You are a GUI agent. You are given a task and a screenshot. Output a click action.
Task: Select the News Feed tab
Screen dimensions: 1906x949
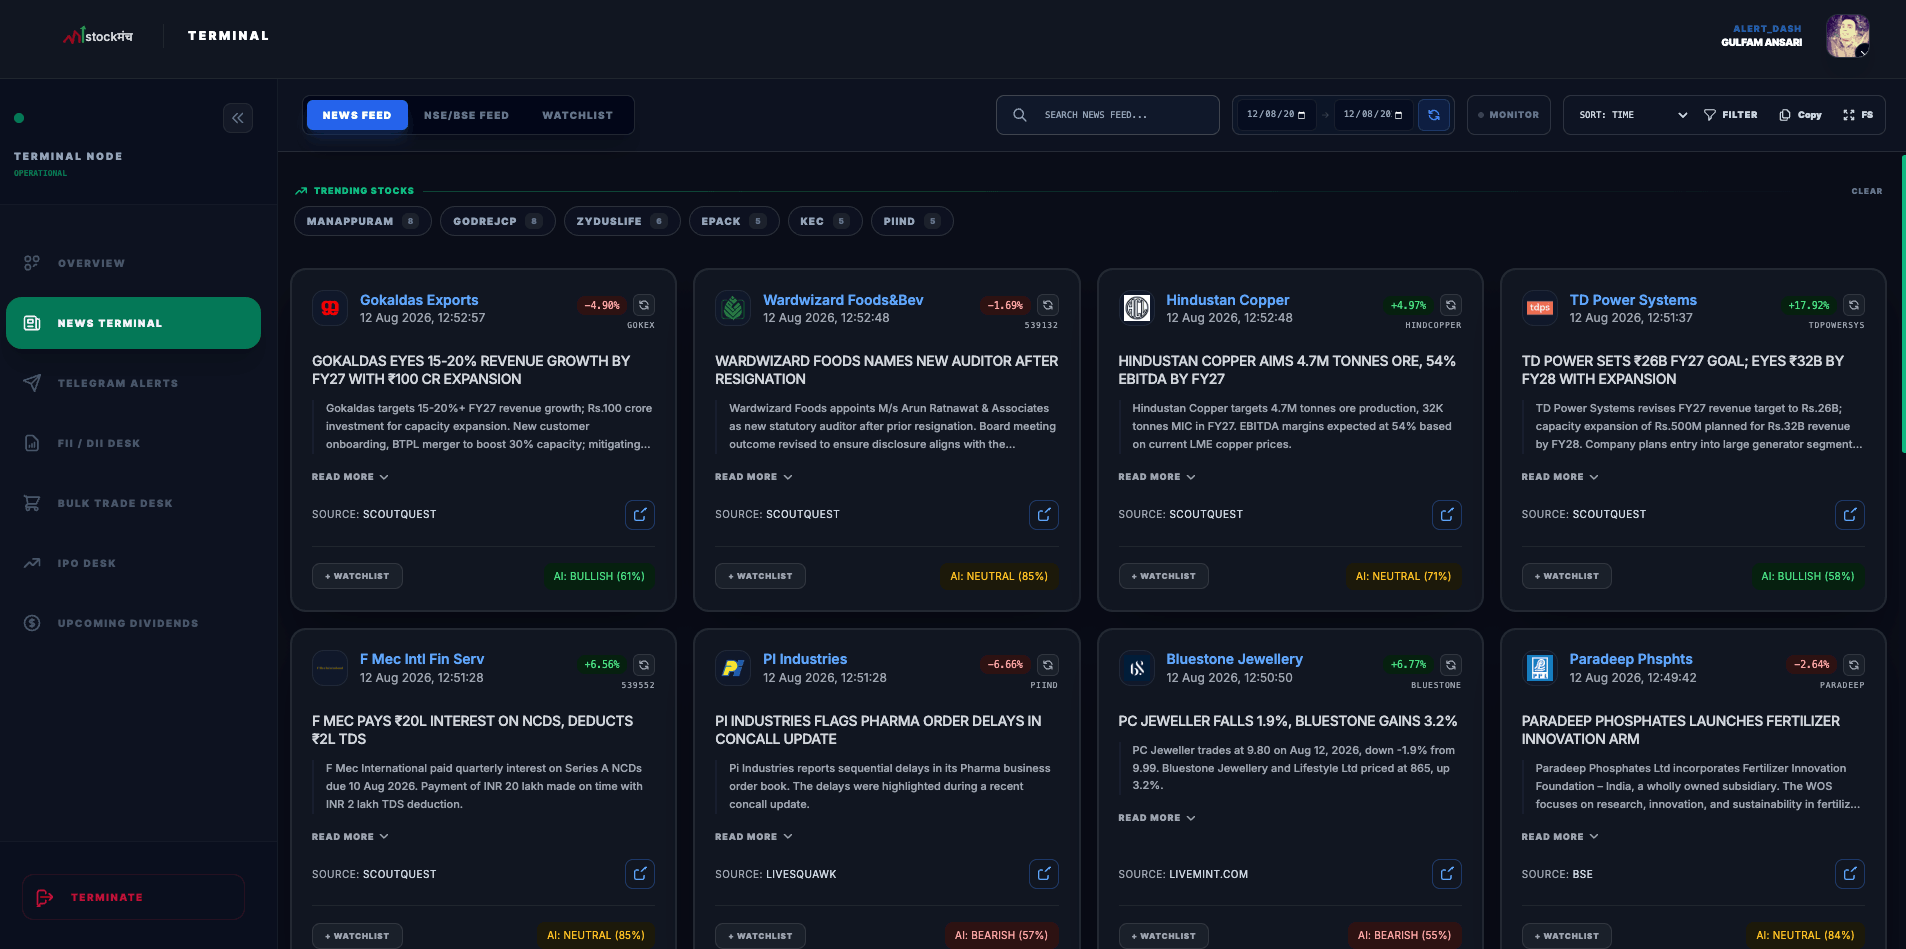[x=357, y=115]
